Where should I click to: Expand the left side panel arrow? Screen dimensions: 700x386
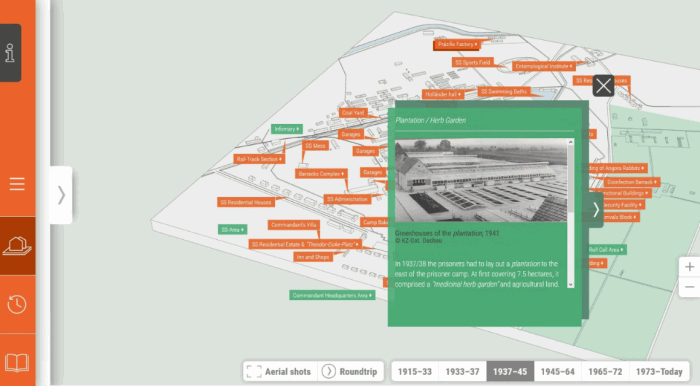(x=61, y=195)
